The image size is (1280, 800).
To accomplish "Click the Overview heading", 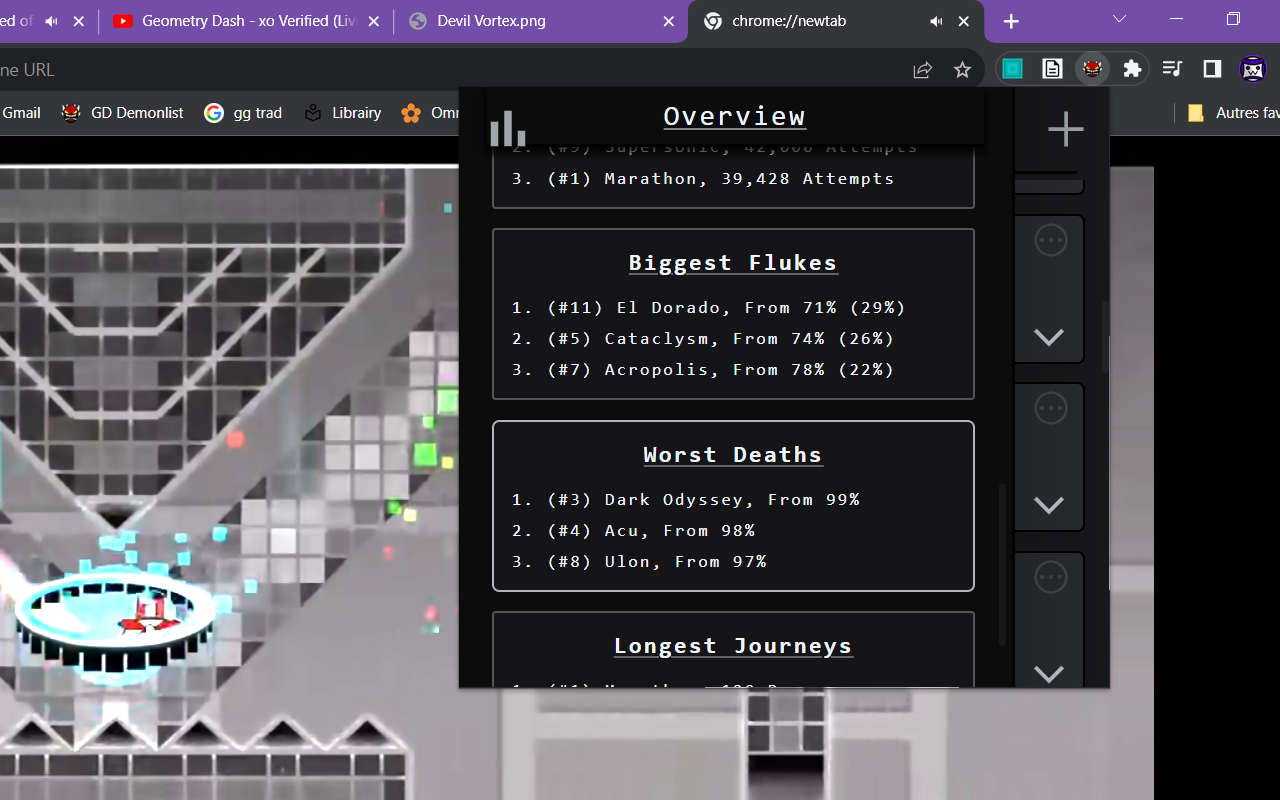I will pos(734,116).
